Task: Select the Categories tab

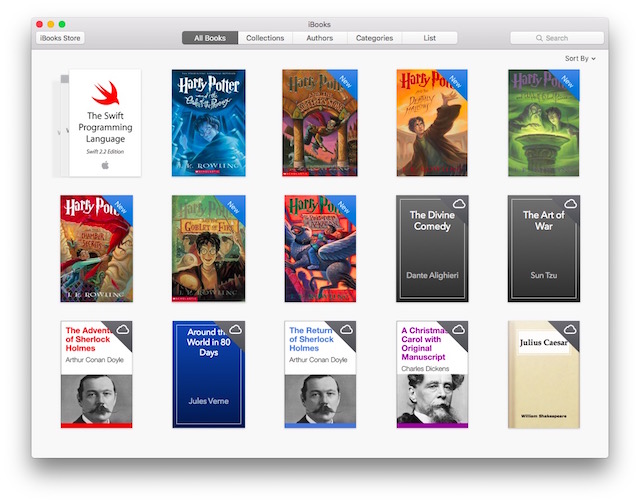Action: 374,38
